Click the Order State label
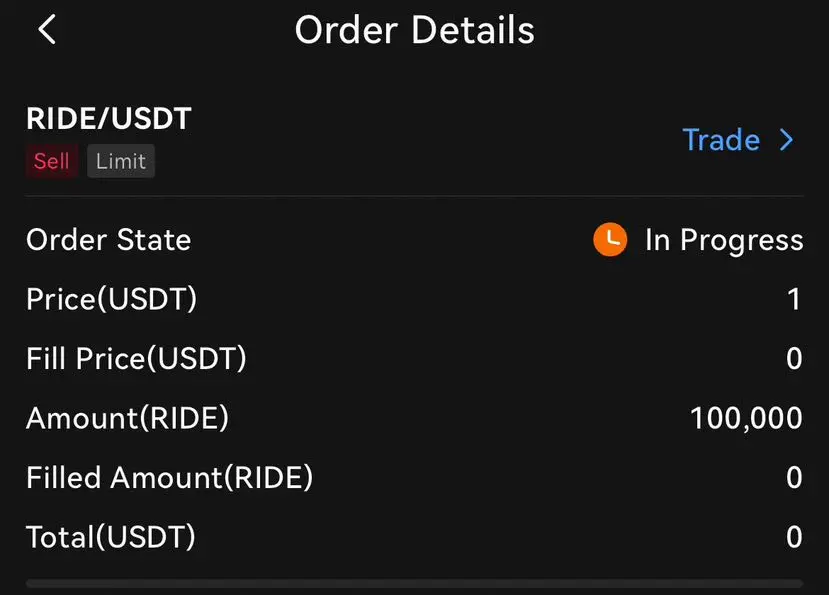 [x=108, y=240]
